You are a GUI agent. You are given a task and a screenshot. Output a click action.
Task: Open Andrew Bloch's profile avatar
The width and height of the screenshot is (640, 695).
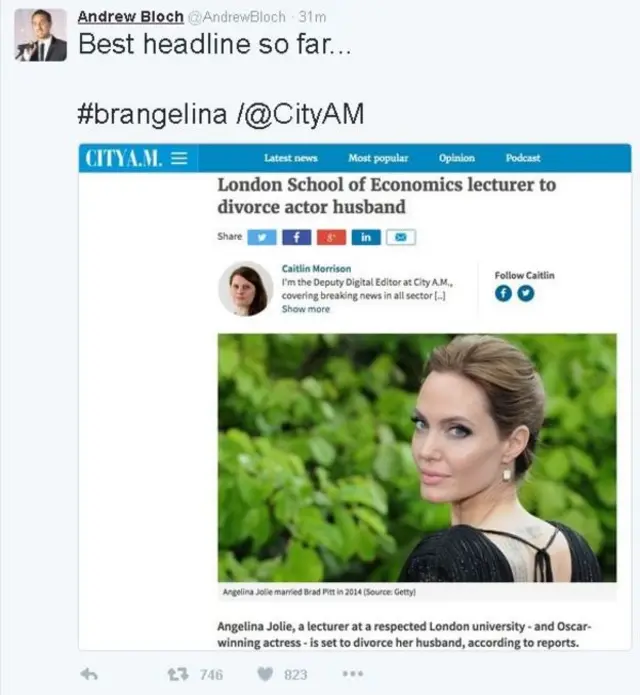[x=40, y=35]
